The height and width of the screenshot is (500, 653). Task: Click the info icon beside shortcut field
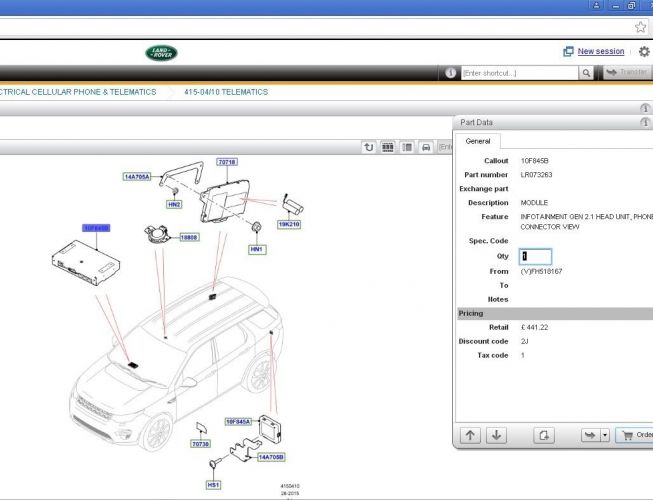[450, 73]
